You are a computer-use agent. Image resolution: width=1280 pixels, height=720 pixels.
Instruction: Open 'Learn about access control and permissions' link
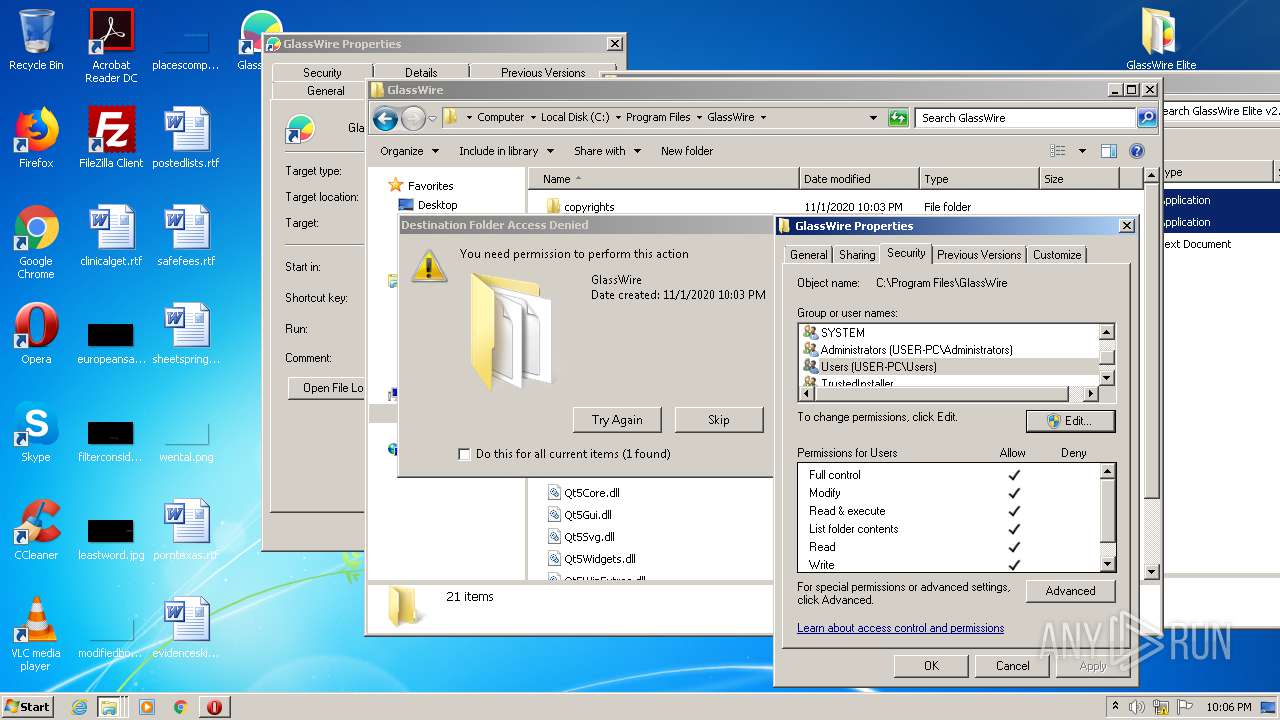coord(900,628)
